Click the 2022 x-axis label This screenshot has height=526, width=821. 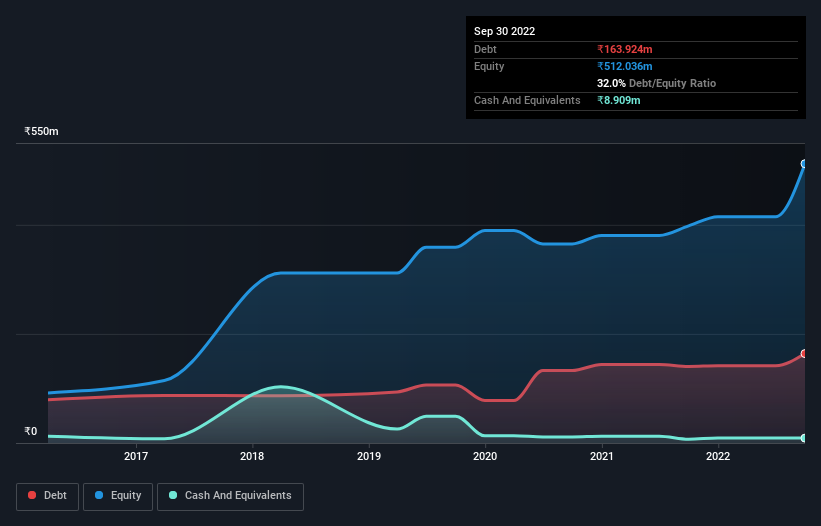click(x=718, y=456)
